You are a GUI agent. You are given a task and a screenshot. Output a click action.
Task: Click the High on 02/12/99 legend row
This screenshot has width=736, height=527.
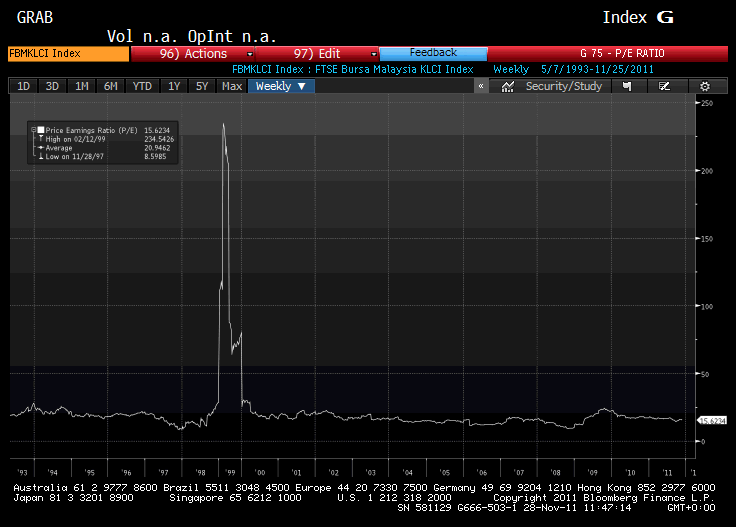pos(75,139)
